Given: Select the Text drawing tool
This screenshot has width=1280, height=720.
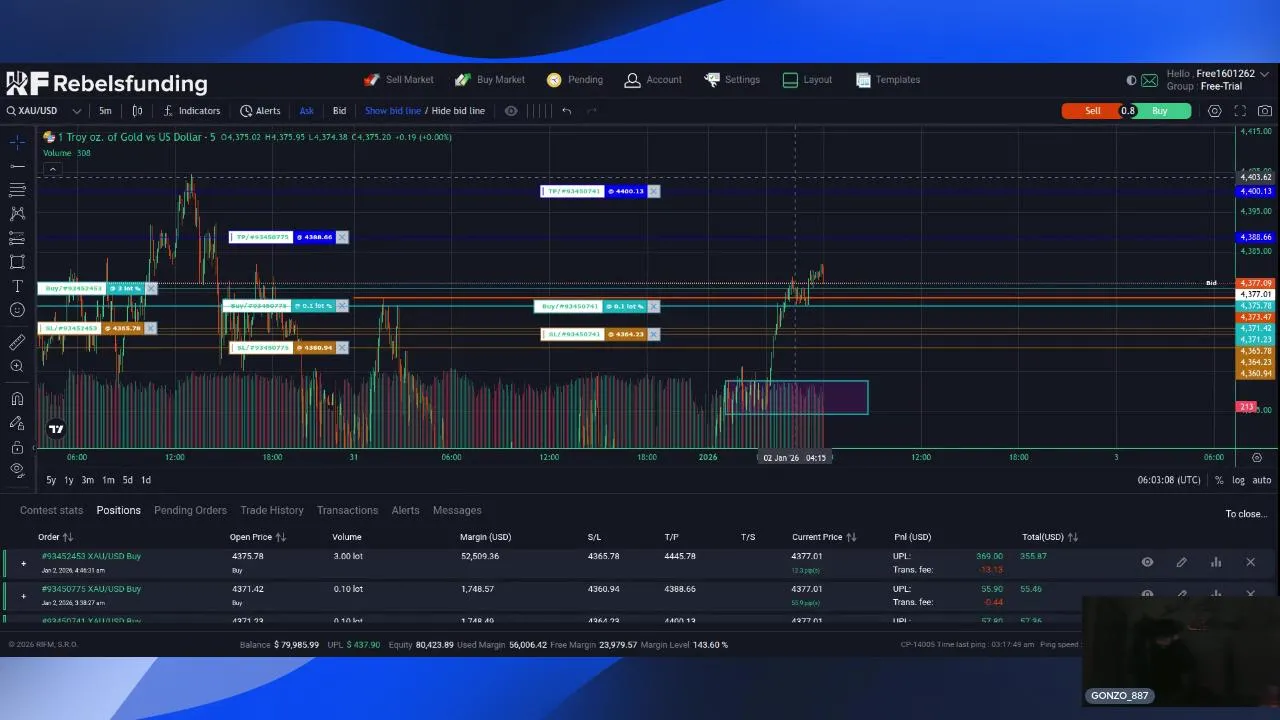Looking at the screenshot, I should click(x=17, y=286).
